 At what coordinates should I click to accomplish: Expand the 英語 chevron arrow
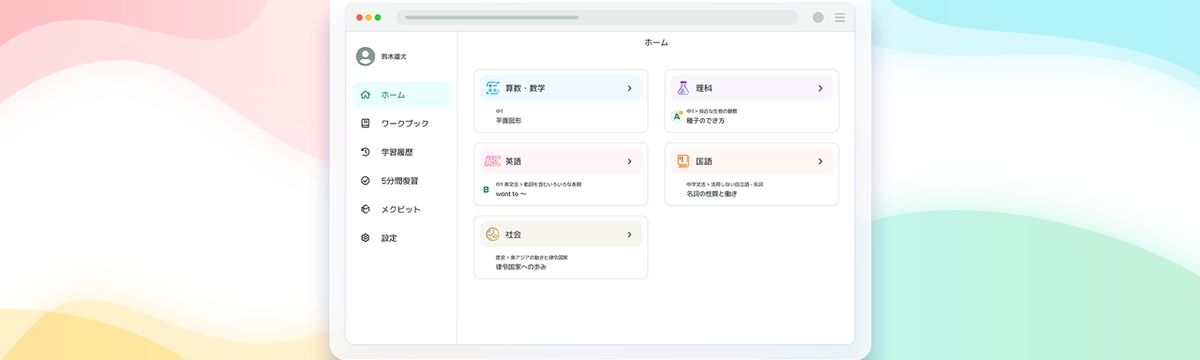[x=629, y=161]
